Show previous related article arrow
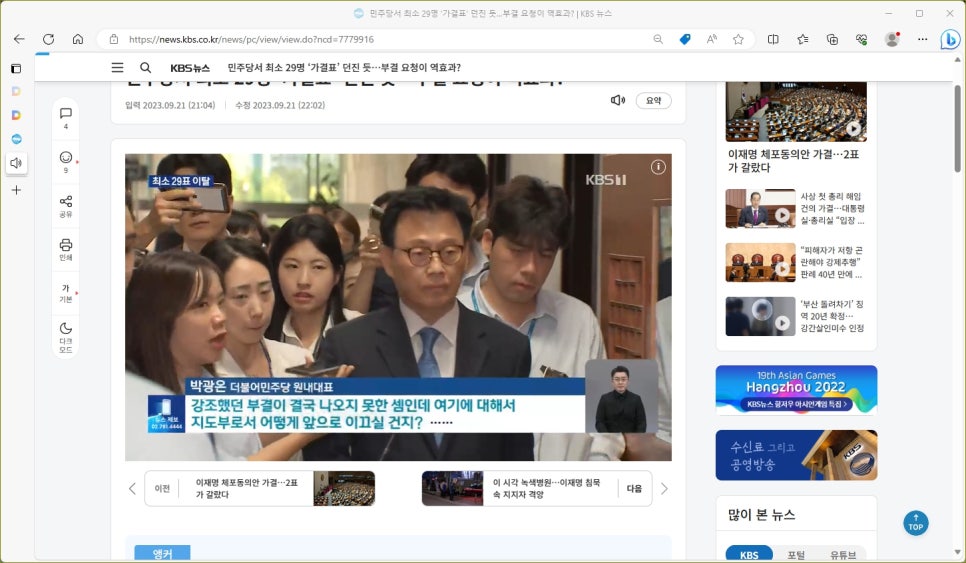966x563 pixels. pos(132,488)
